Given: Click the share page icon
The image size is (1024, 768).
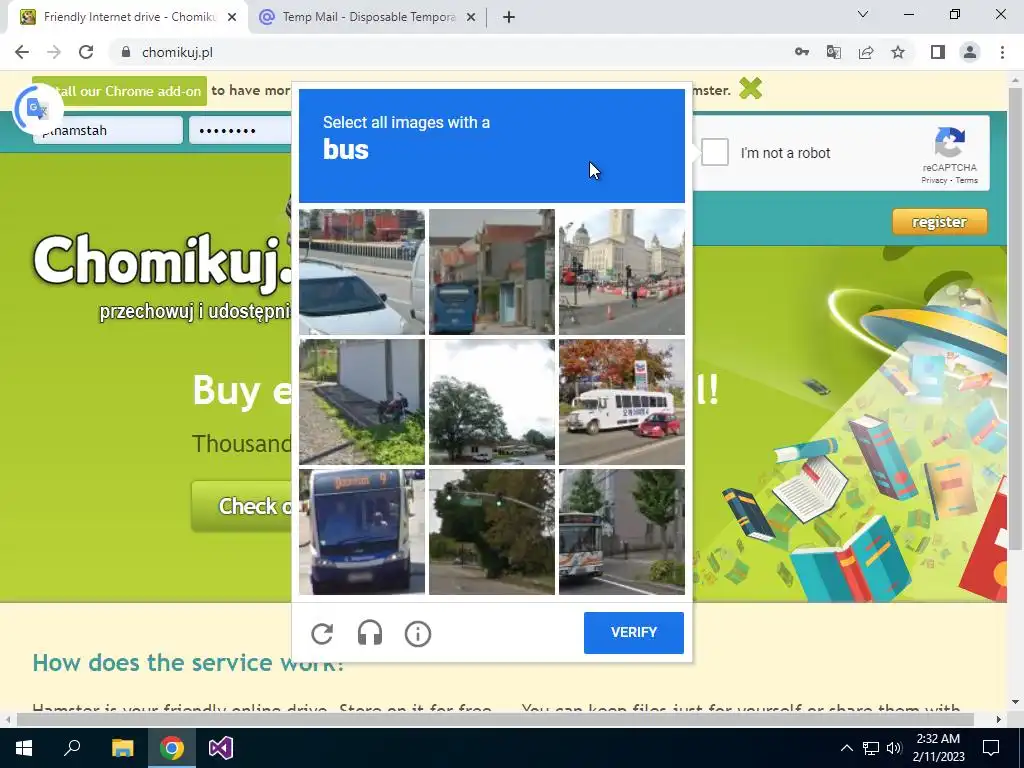Looking at the screenshot, I should tap(866, 52).
